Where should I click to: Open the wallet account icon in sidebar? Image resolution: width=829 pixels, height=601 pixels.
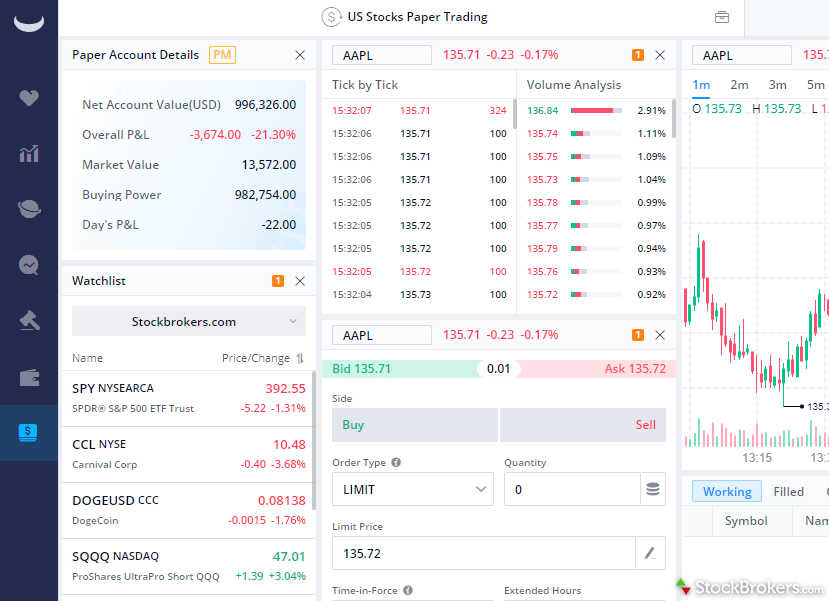(x=29, y=377)
